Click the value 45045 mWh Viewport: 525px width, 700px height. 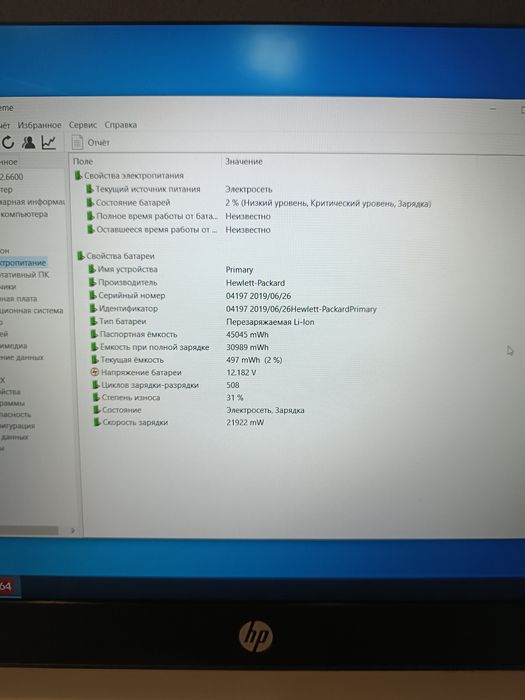247,334
